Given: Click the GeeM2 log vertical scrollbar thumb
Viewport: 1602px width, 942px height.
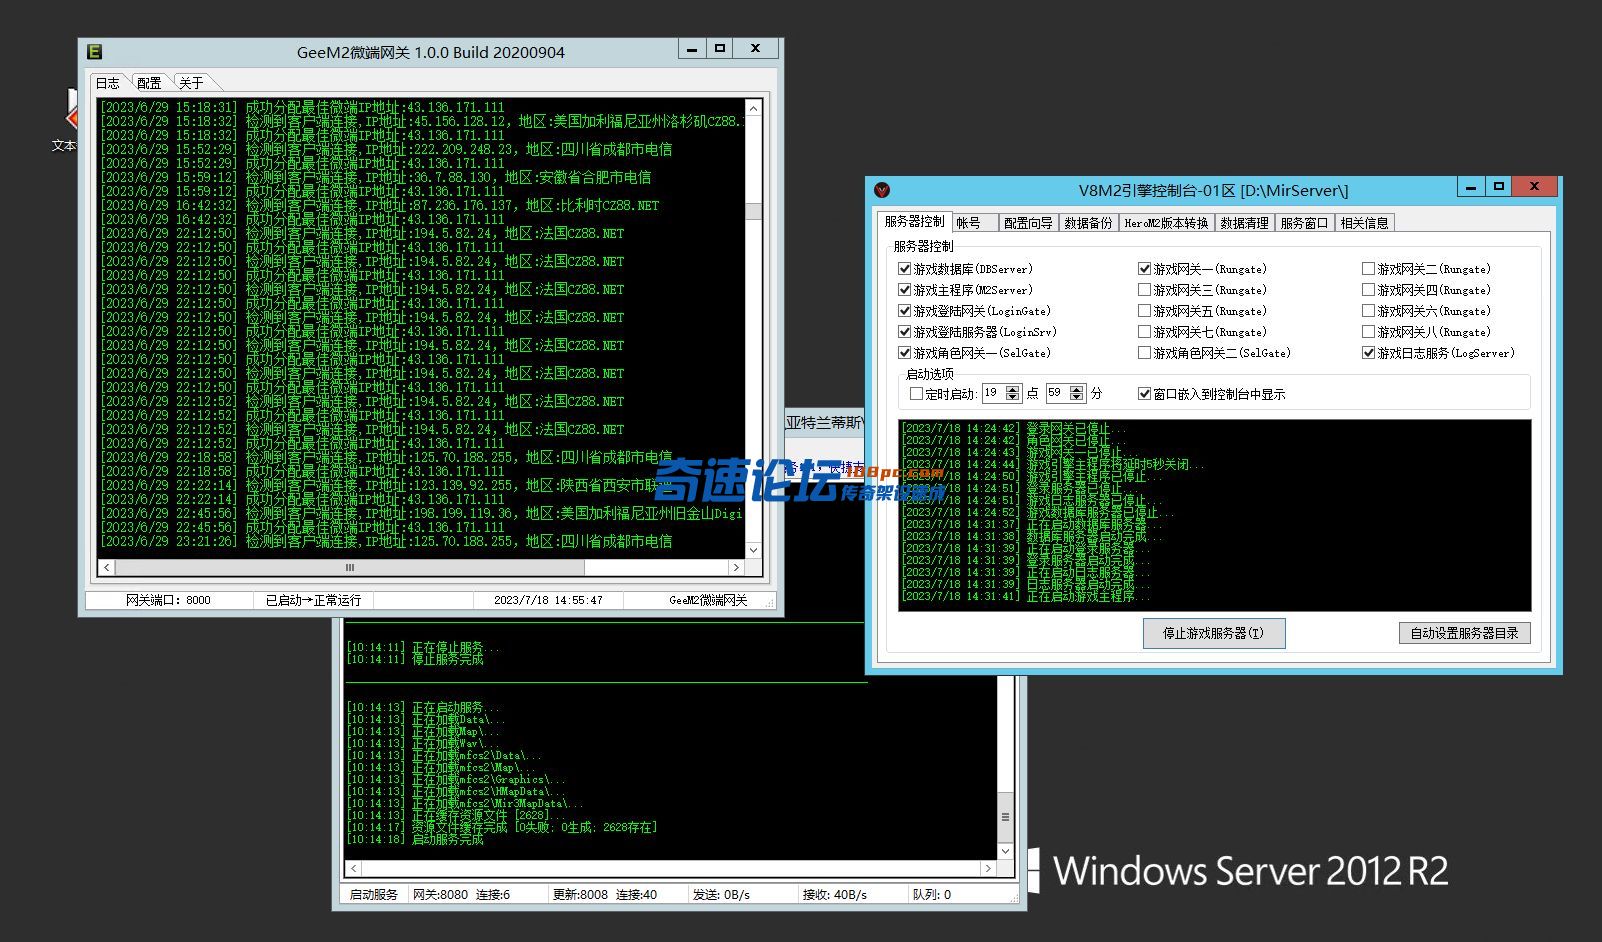Looking at the screenshot, I should click(753, 211).
